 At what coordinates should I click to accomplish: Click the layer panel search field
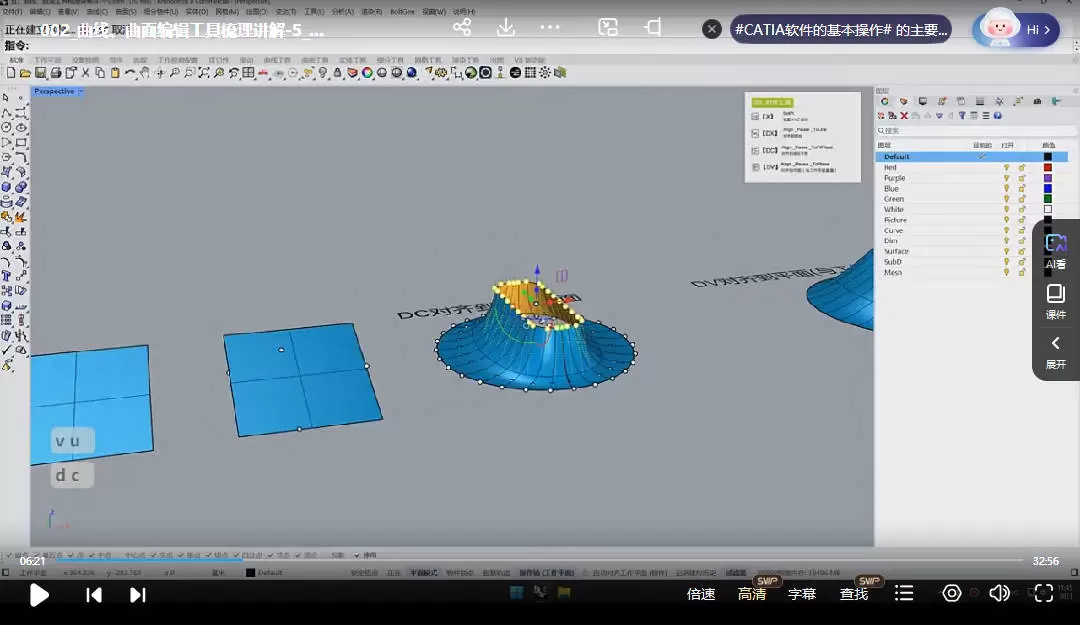pos(975,130)
